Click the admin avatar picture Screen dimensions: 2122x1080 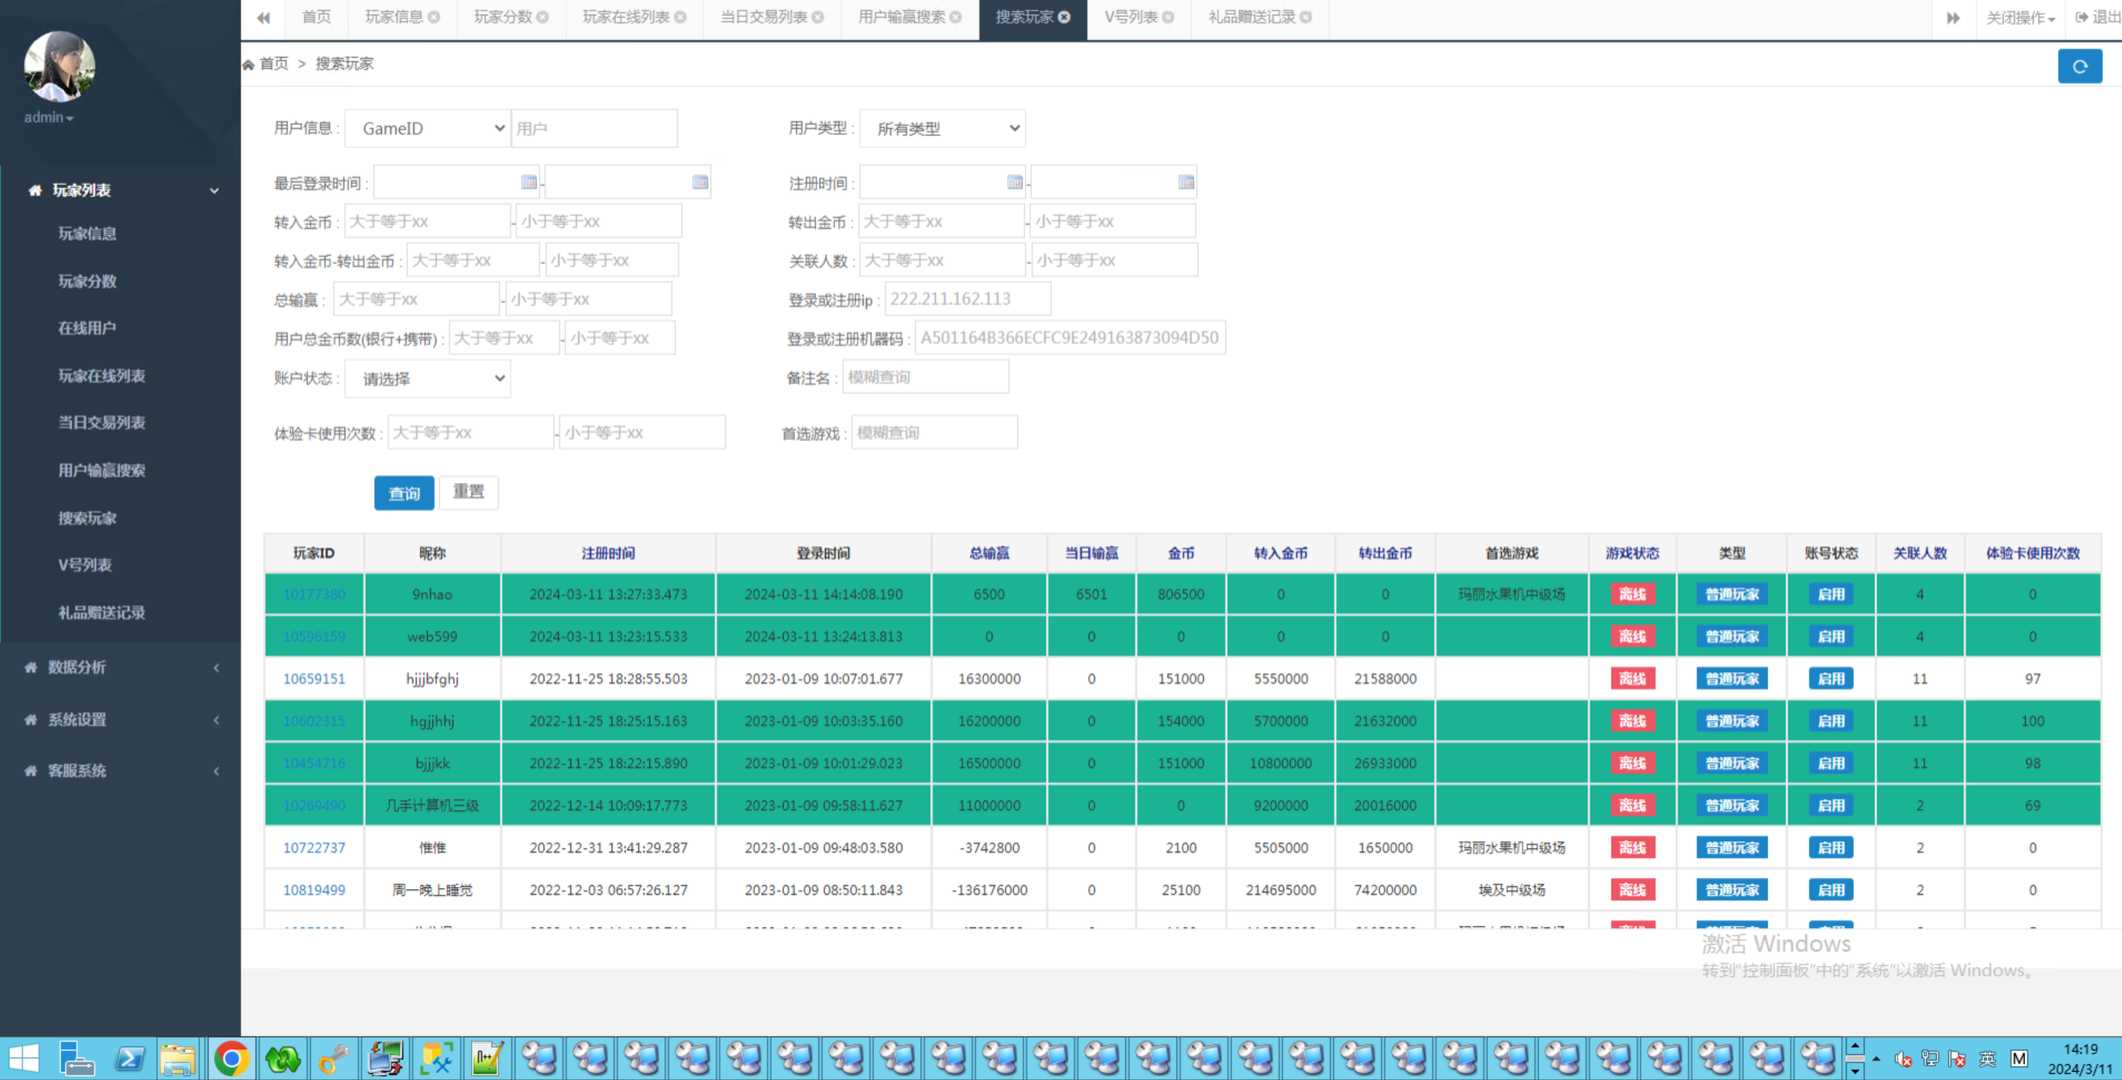(x=59, y=67)
